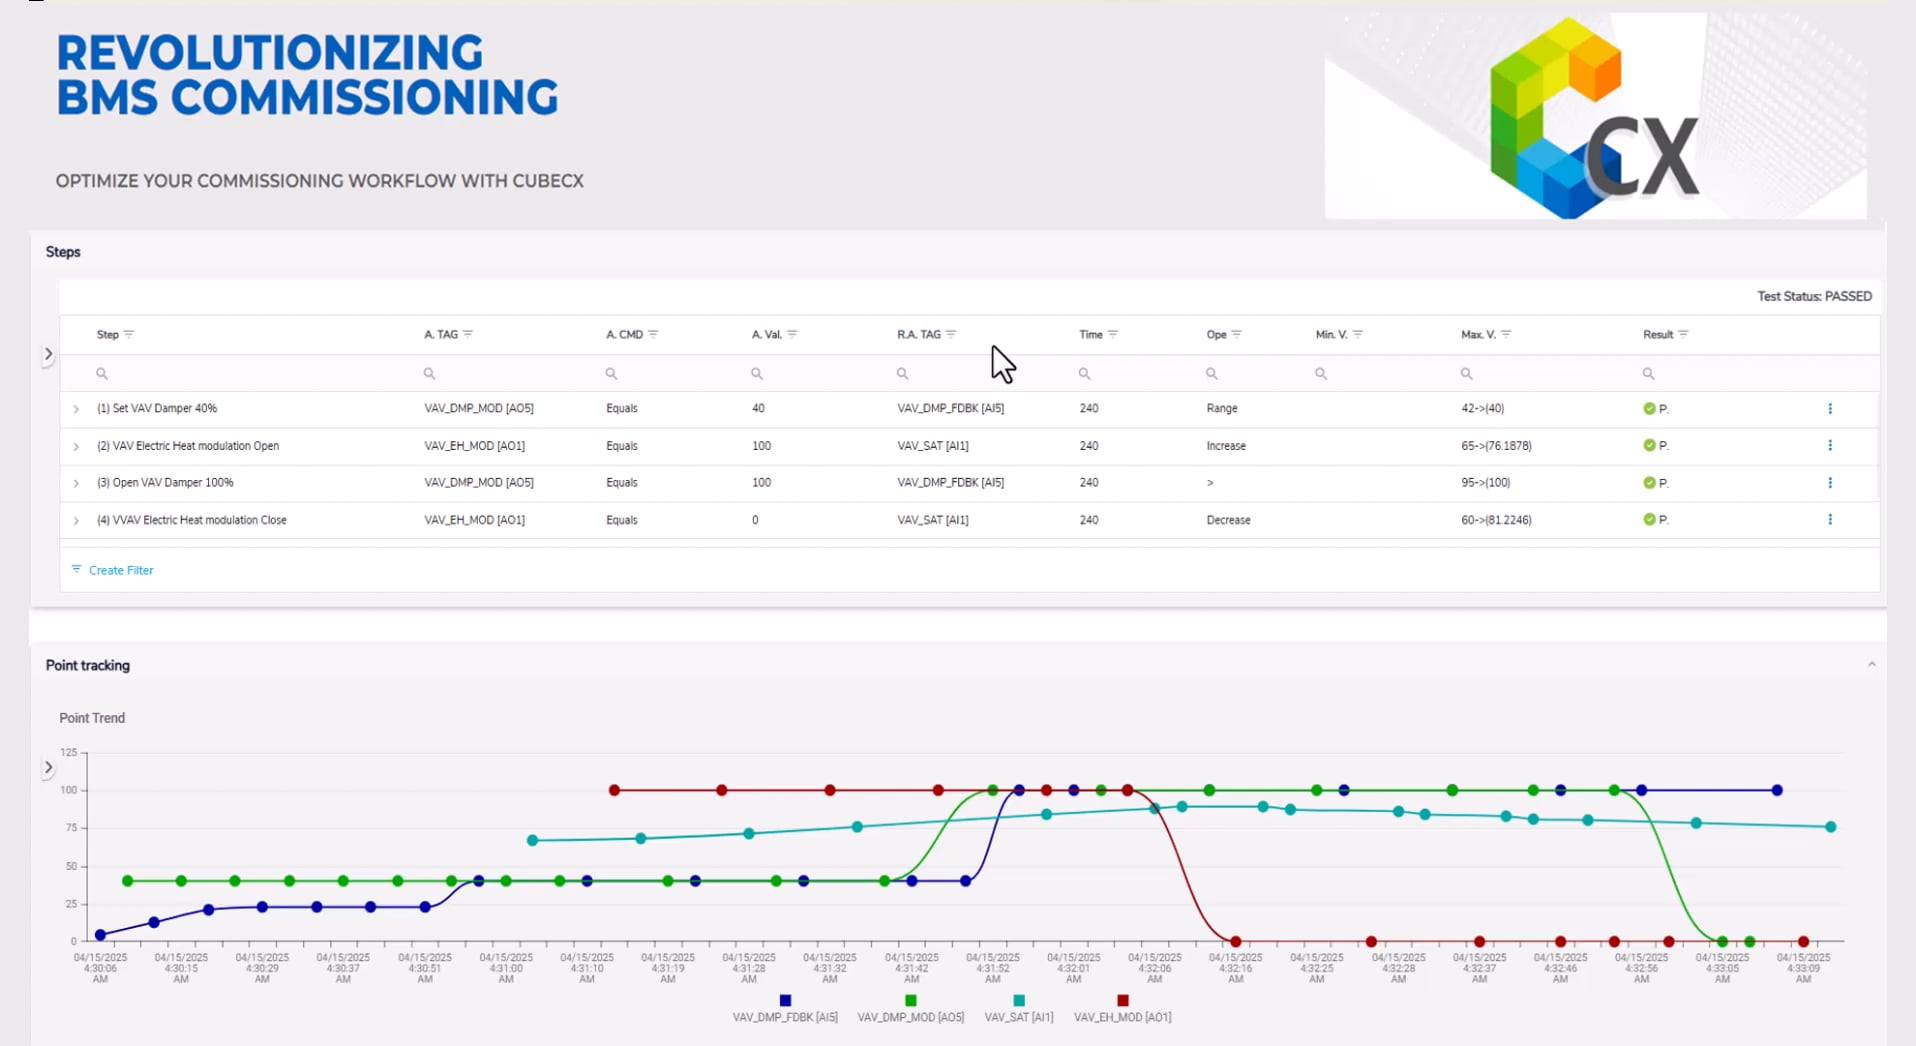Expand row (1) Set VAV Damper 40%
The image size is (1916, 1046).
[76, 409]
